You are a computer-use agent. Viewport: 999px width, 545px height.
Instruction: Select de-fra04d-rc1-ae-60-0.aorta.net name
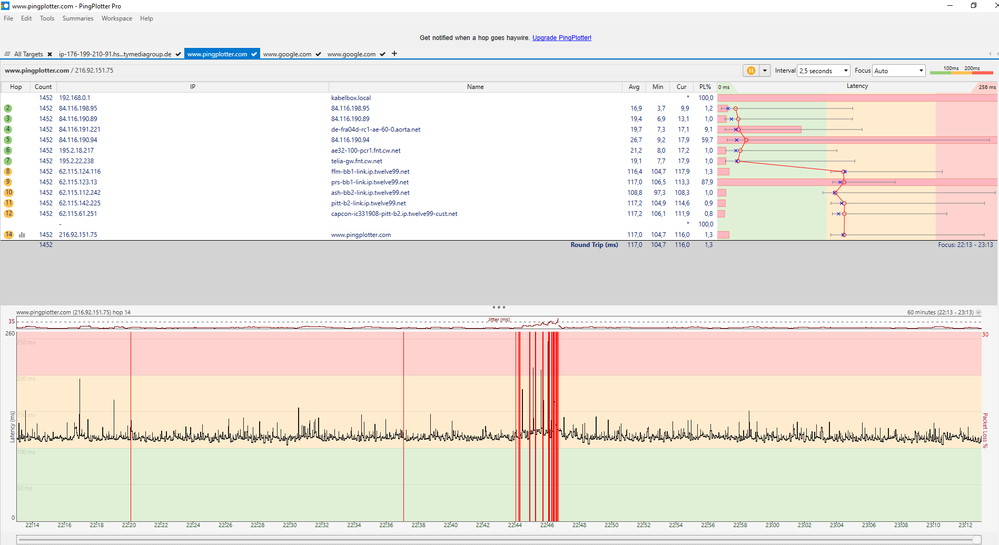click(375, 129)
